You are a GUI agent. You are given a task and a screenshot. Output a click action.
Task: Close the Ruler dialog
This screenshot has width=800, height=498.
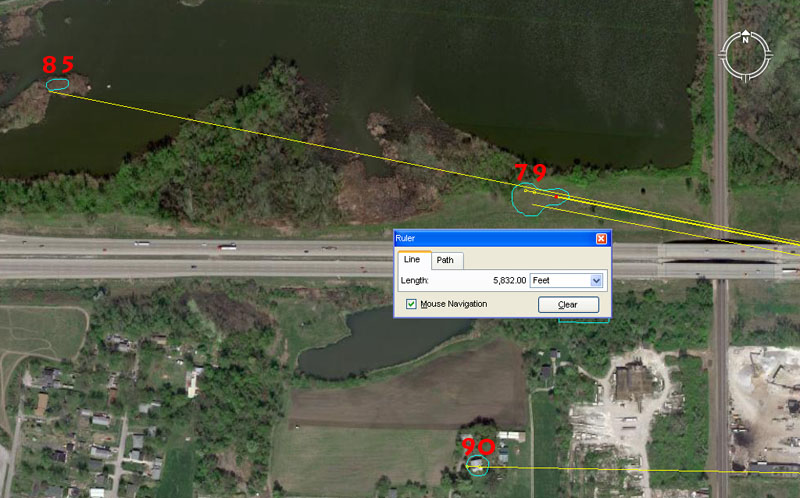pos(601,239)
